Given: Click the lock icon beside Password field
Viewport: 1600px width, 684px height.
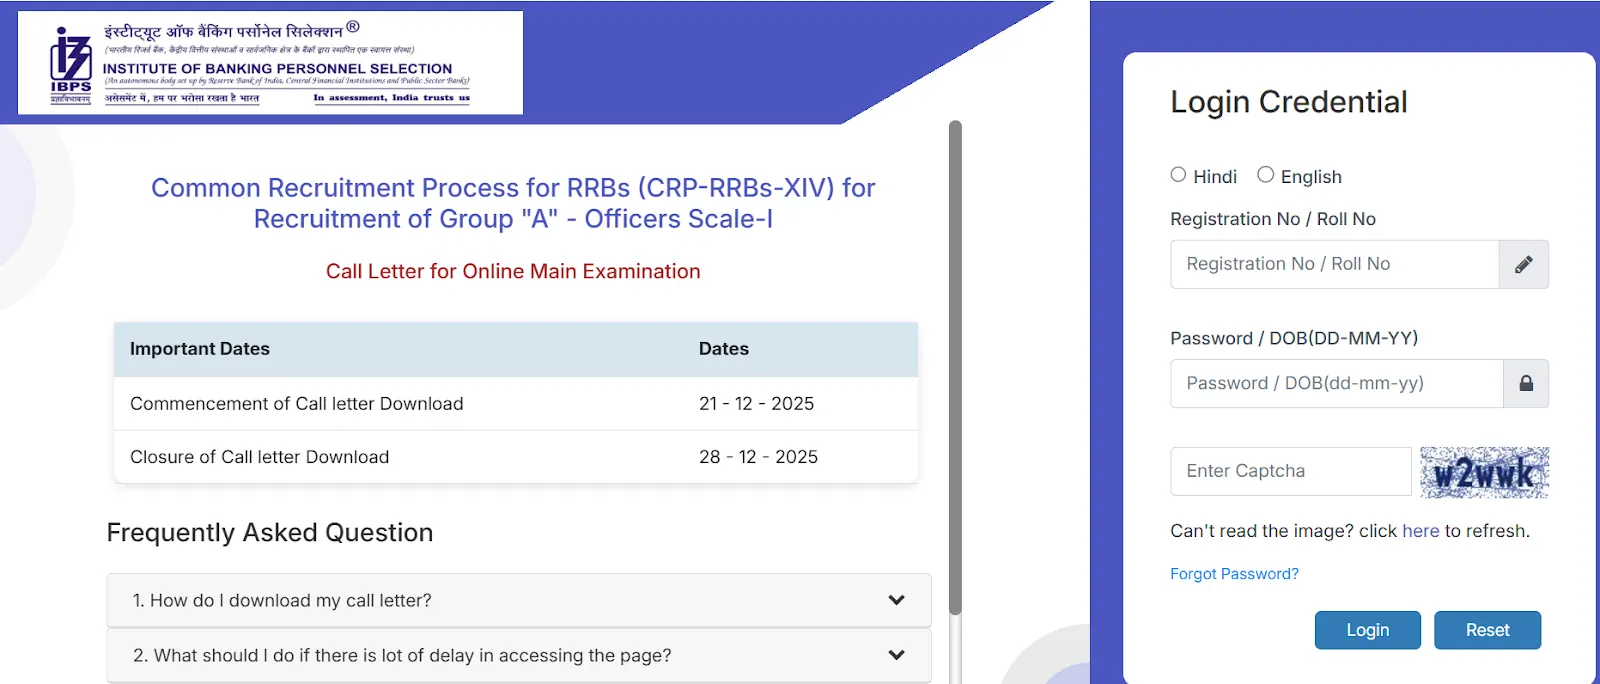Looking at the screenshot, I should (x=1526, y=383).
